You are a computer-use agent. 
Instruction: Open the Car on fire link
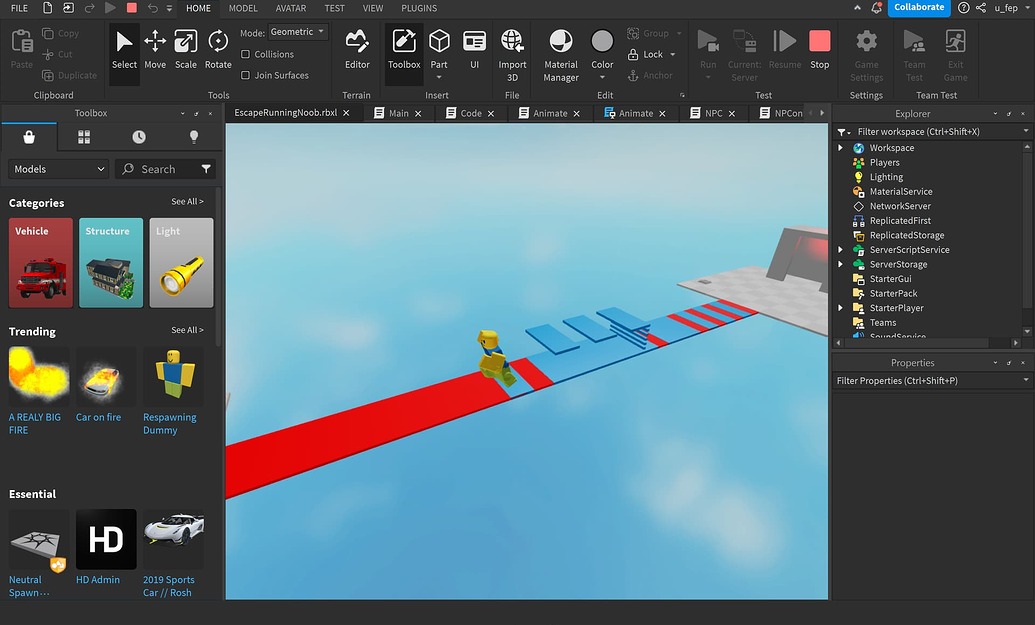click(x=98, y=417)
